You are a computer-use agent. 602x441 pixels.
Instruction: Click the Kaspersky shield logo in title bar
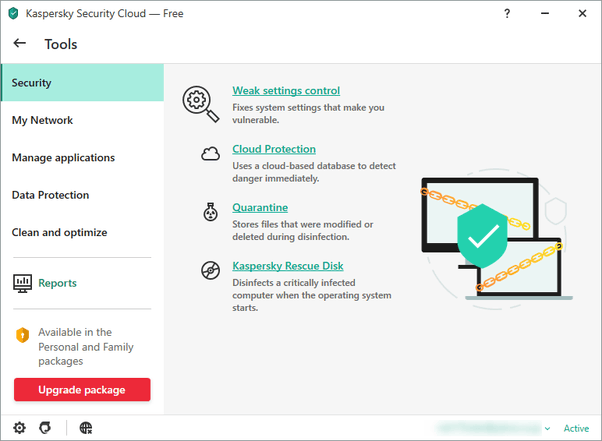pos(13,13)
